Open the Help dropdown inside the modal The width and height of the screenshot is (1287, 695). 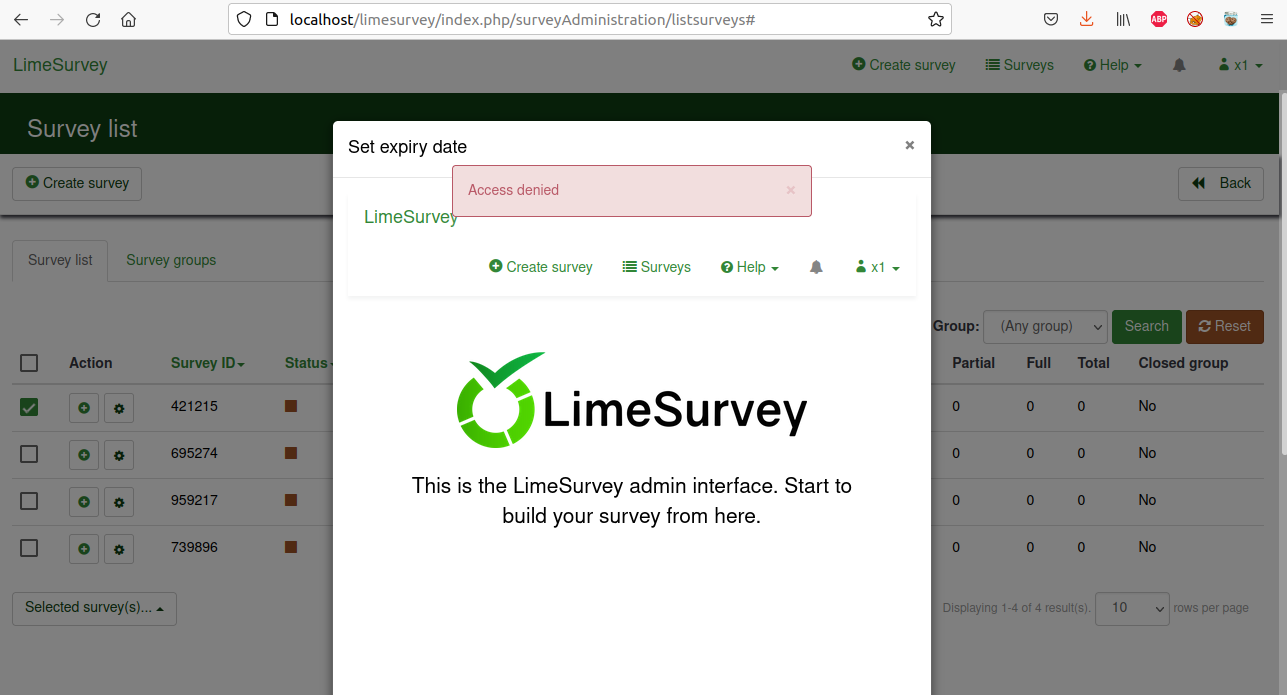coord(750,267)
